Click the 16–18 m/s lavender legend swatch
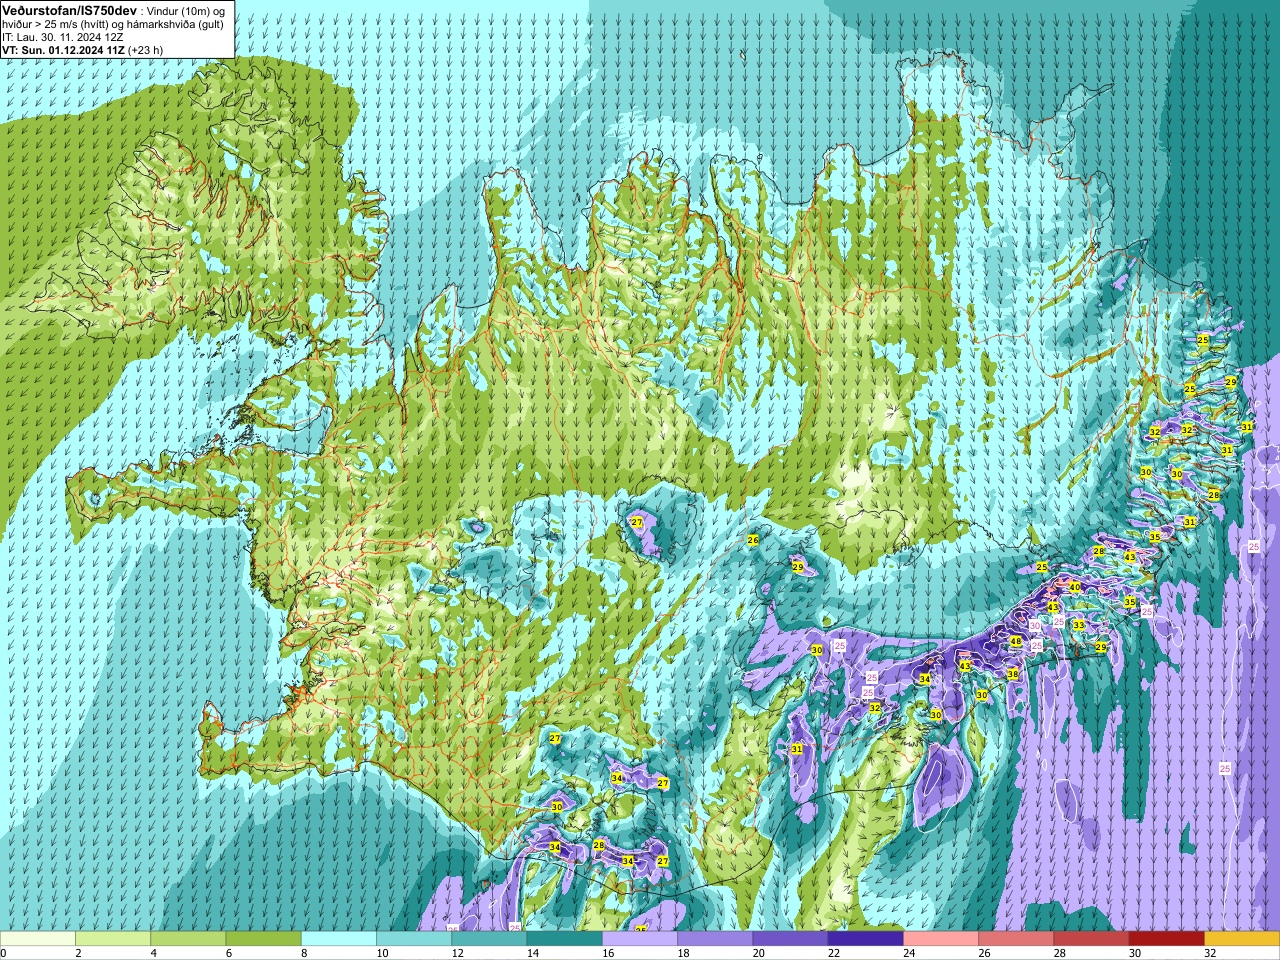This screenshot has height=960, width=1280. click(640, 939)
